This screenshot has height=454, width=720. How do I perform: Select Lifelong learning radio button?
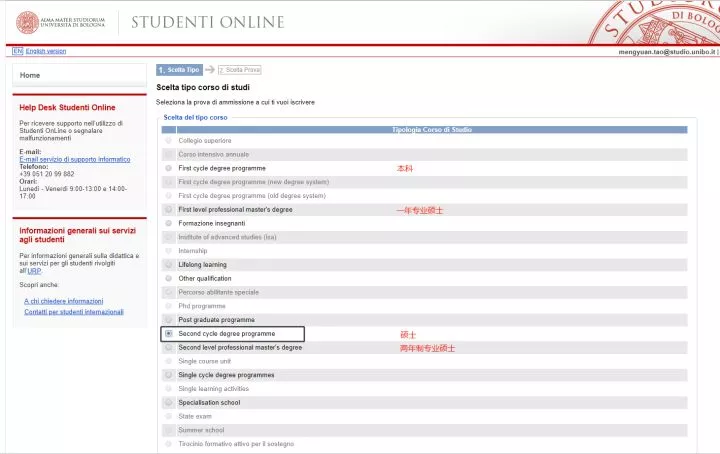coord(169,264)
